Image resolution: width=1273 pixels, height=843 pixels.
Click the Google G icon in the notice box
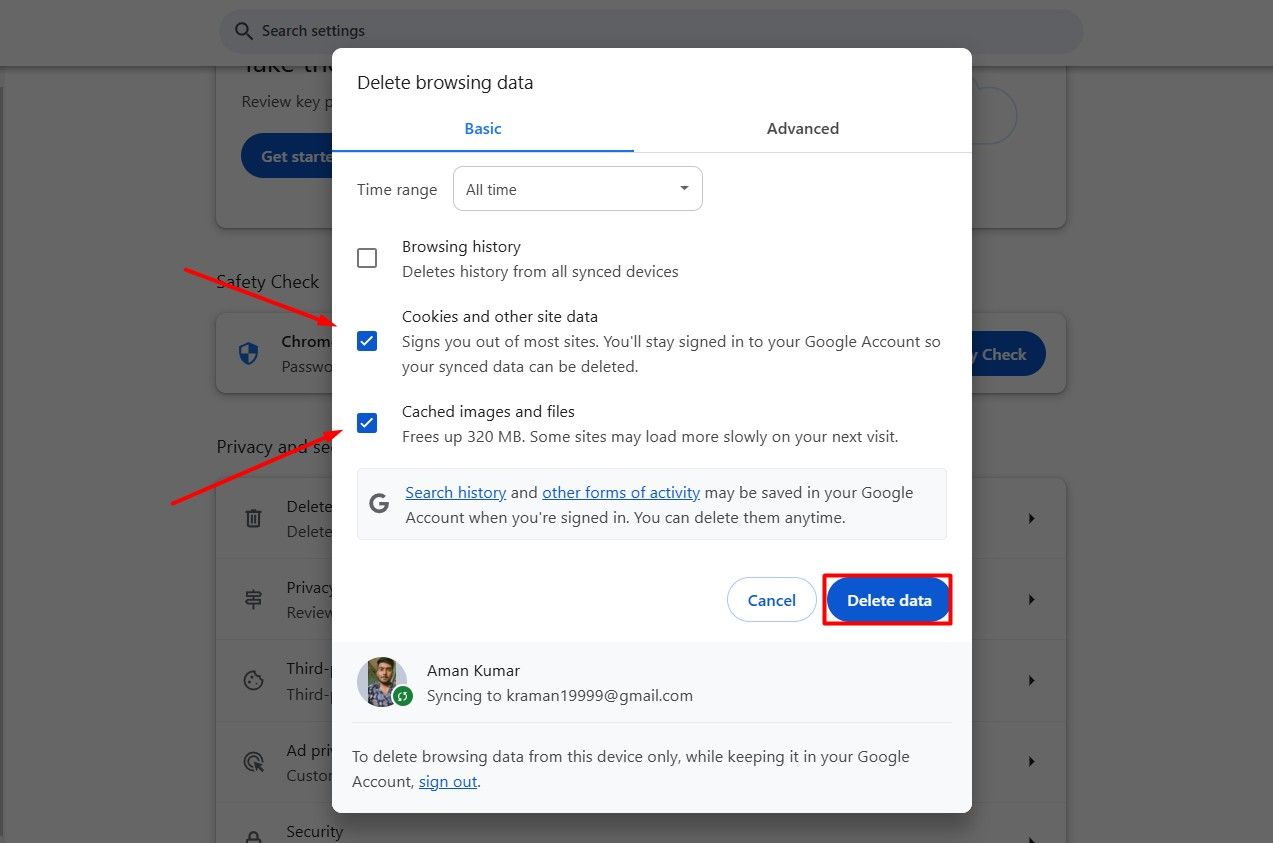tap(378, 503)
